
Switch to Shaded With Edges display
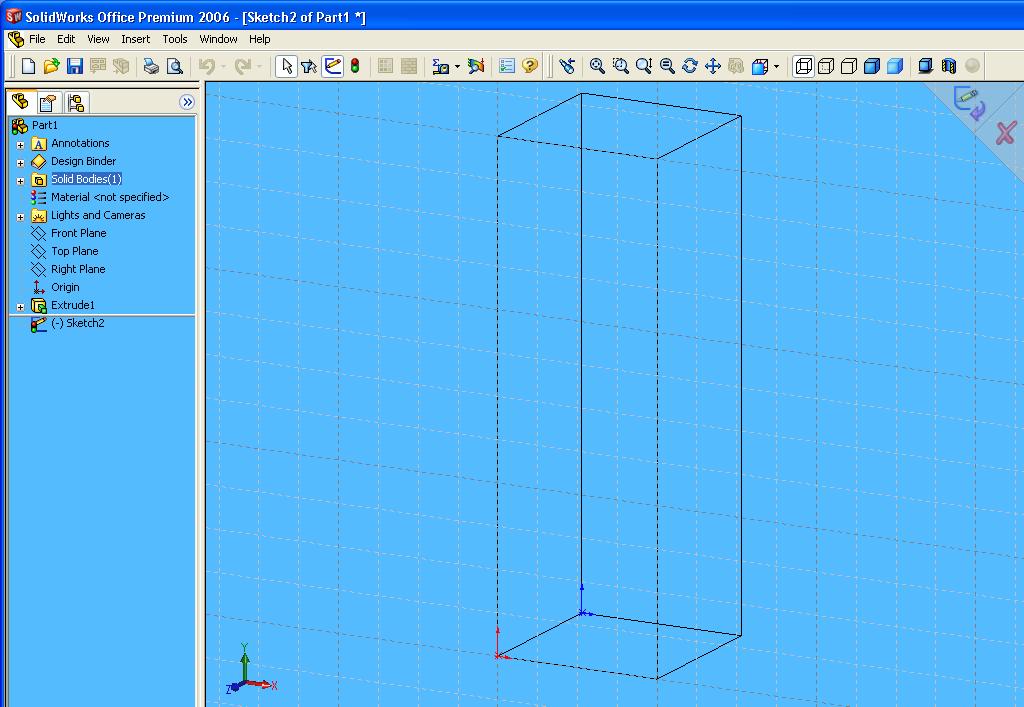coord(872,66)
